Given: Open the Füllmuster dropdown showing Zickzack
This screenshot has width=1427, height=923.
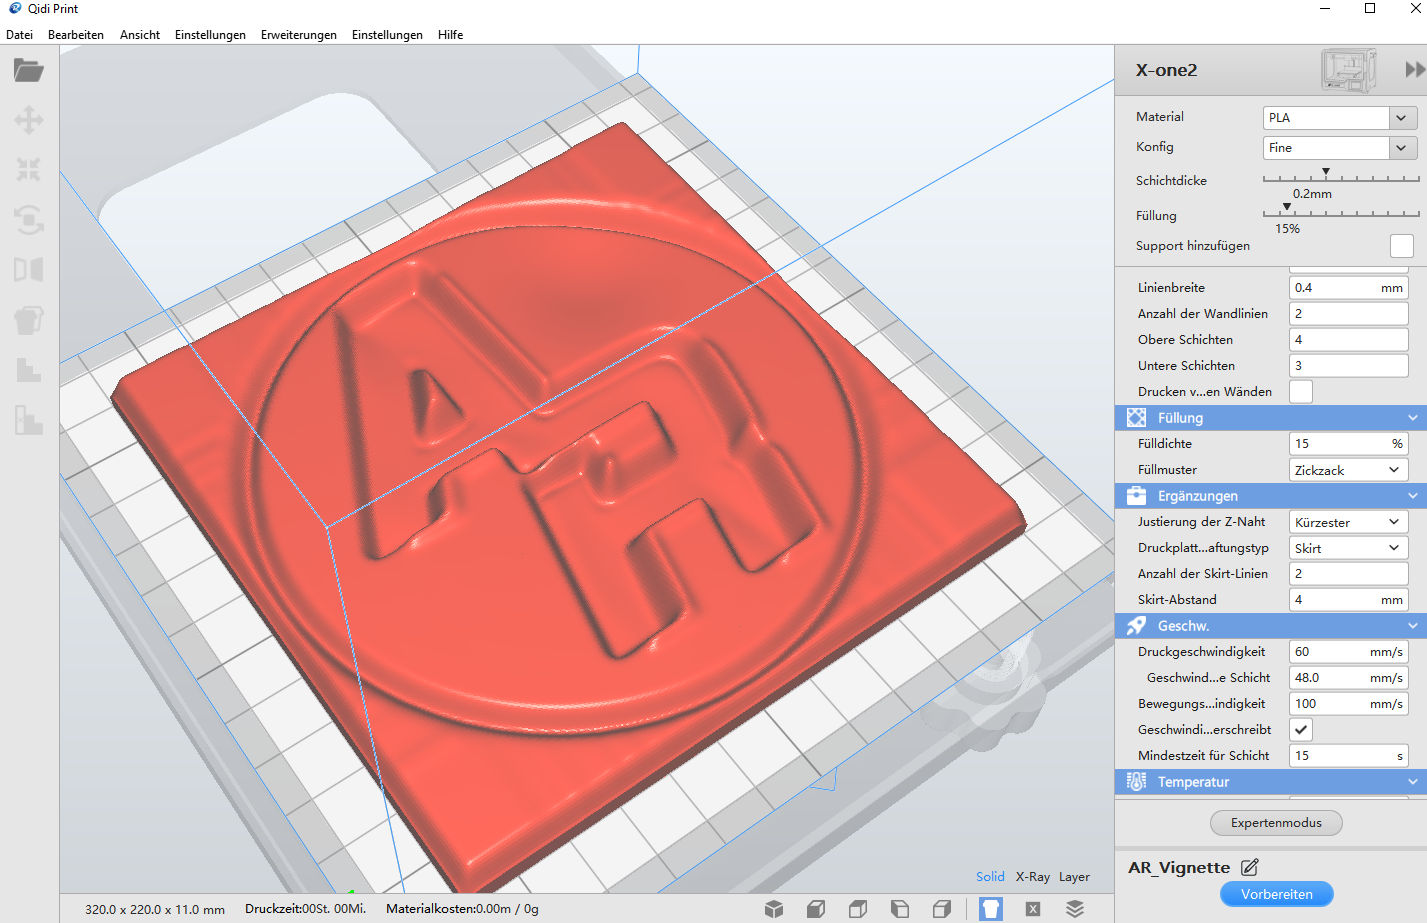Looking at the screenshot, I should pyautogui.click(x=1349, y=470).
